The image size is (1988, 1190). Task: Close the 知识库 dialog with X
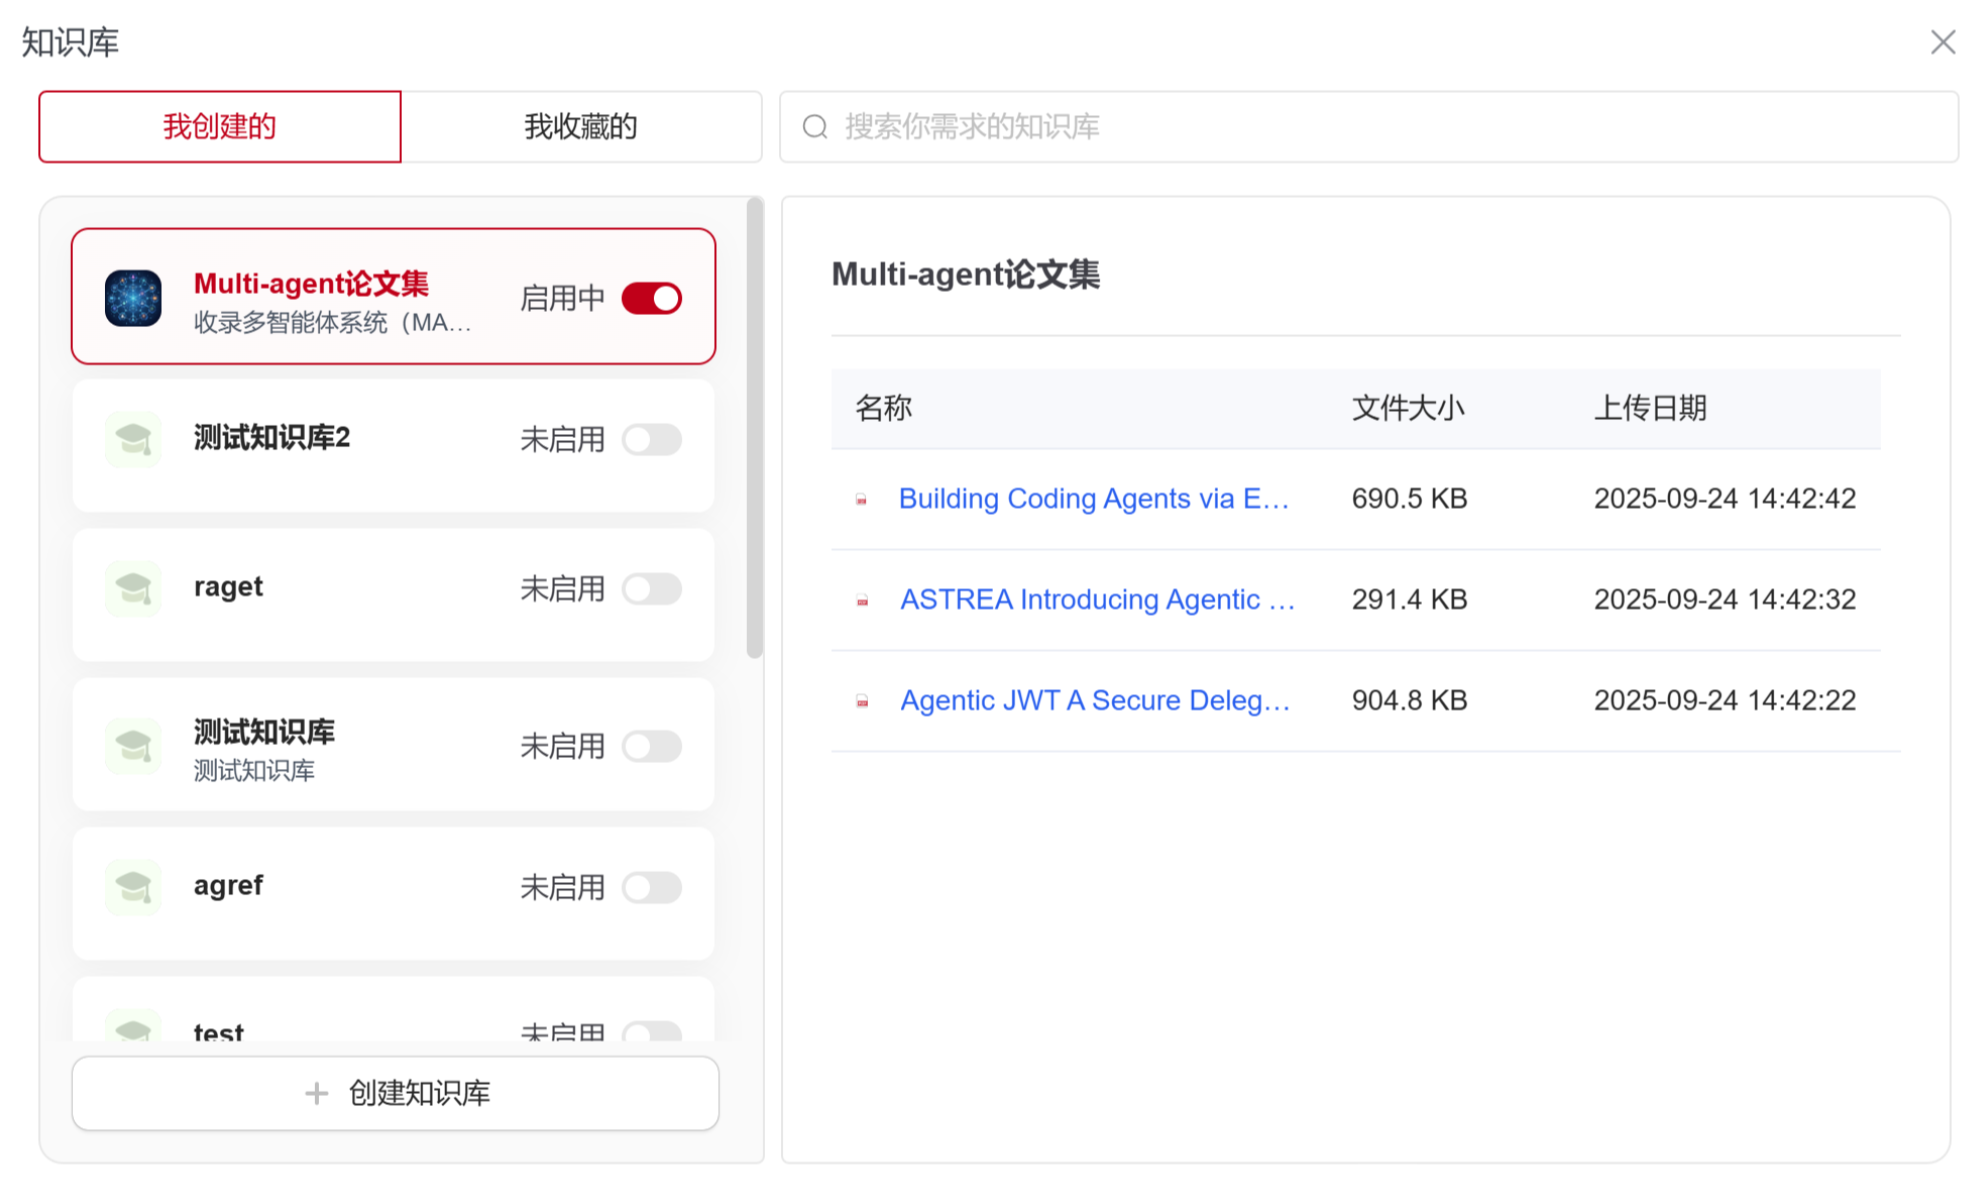[x=1942, y=42]
